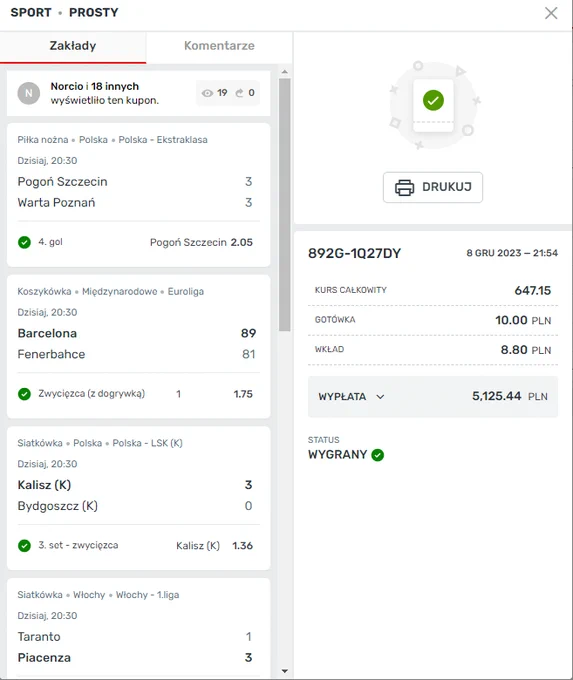Click the share arrow icon showing 0
Screen dimensions: 573x680
point(239,93)
